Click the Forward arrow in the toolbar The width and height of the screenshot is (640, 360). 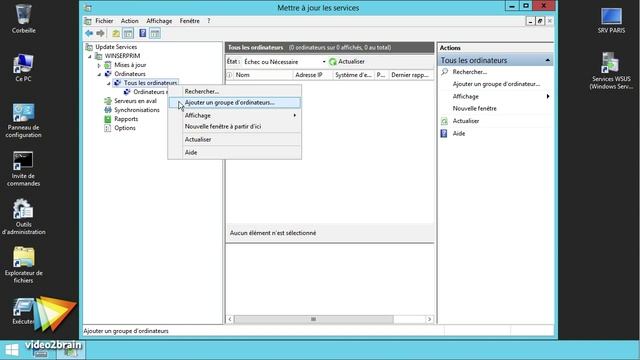pyautogui.click(x=100, y=33)
